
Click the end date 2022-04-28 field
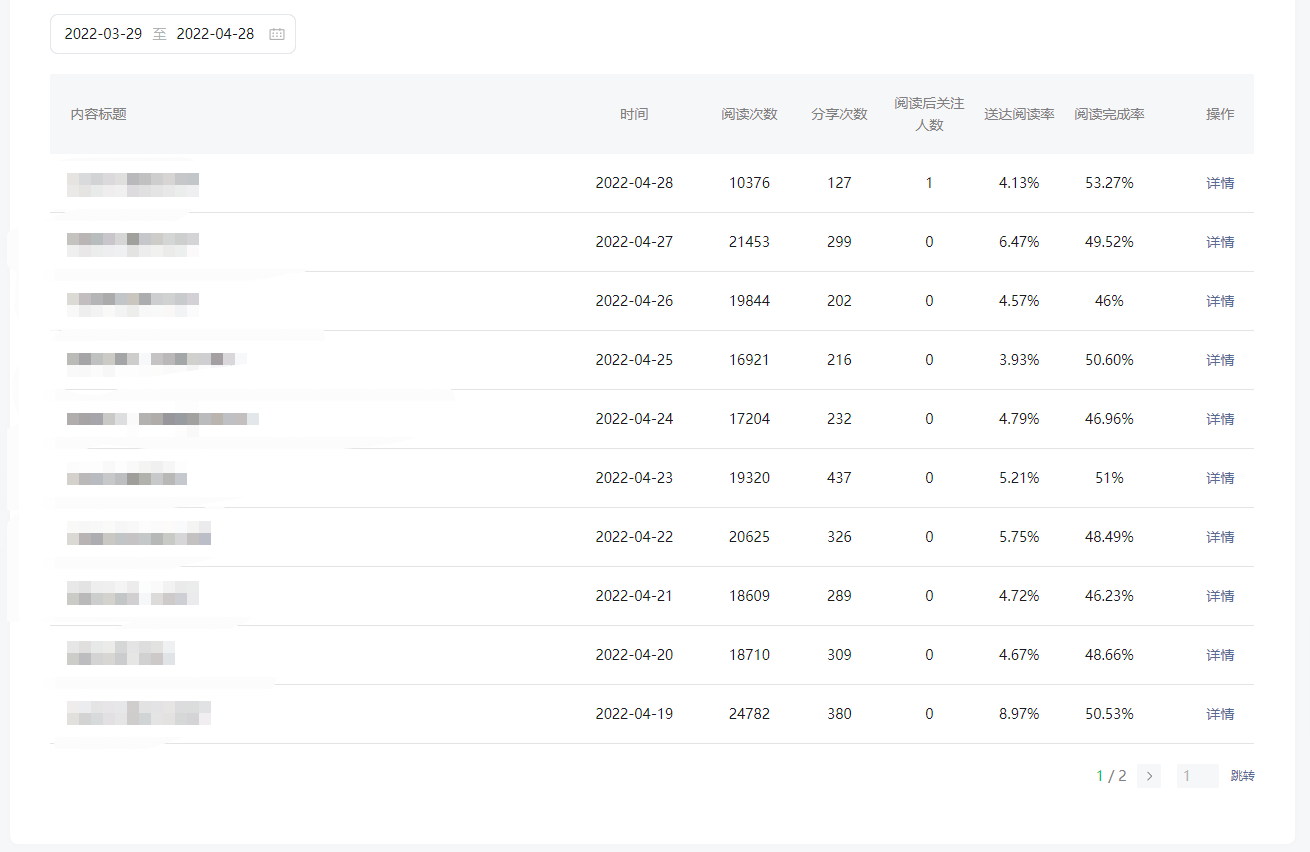[215, 34]
